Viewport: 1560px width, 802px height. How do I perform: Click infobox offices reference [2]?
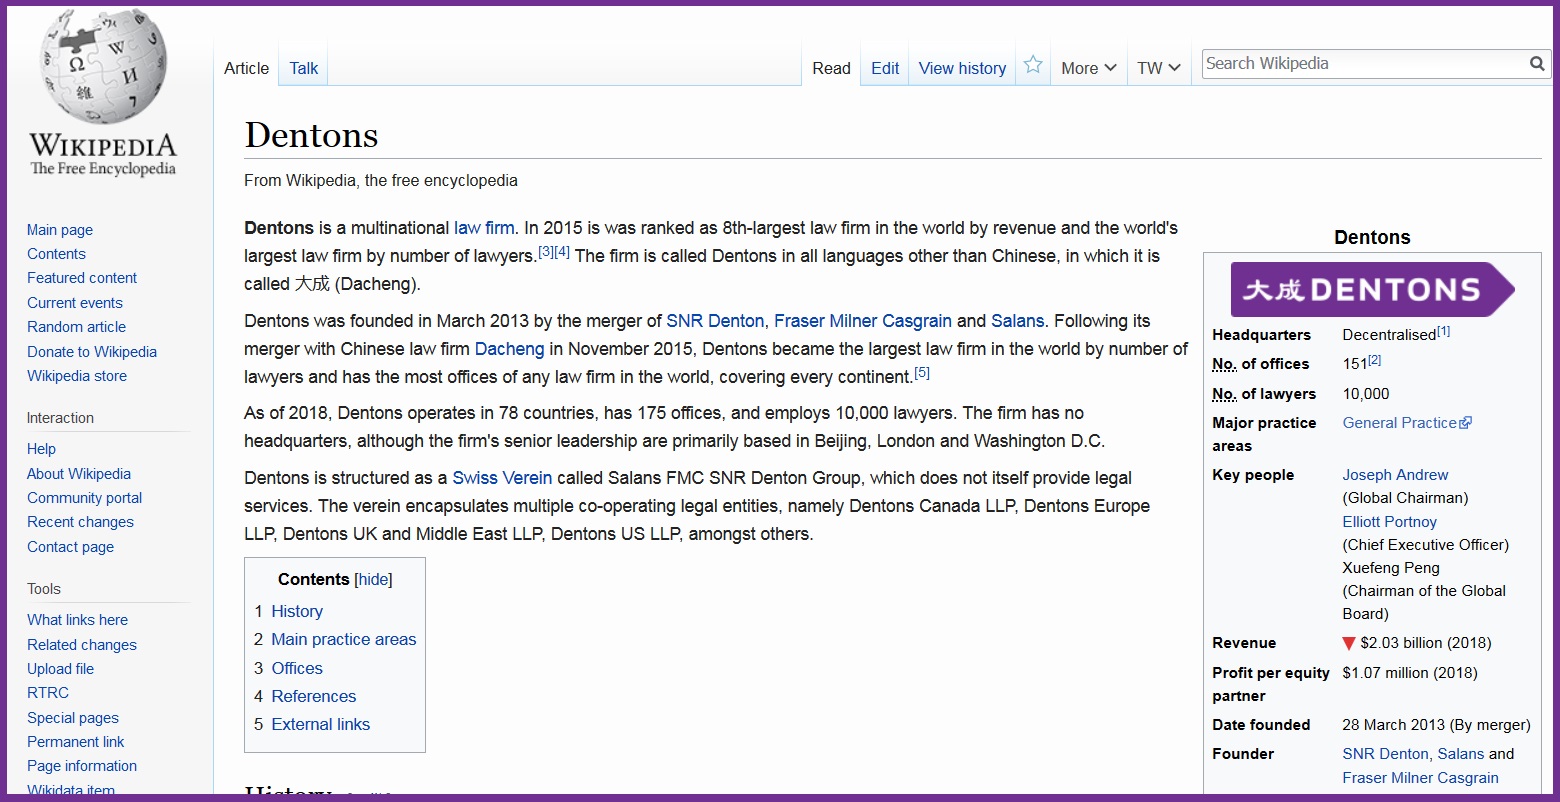[x=1374, y=360]
